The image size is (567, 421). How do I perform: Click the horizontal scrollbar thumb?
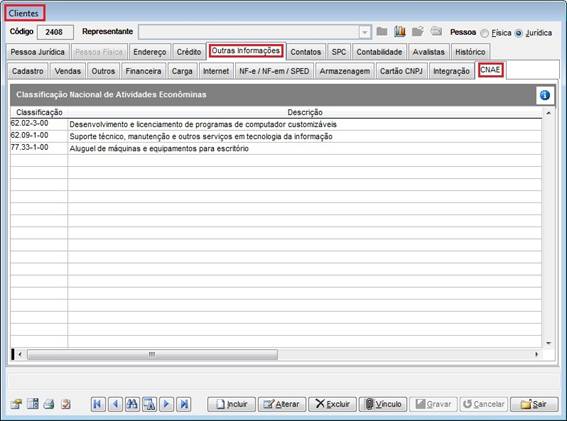pyautogui.click(x=153, y=354)
